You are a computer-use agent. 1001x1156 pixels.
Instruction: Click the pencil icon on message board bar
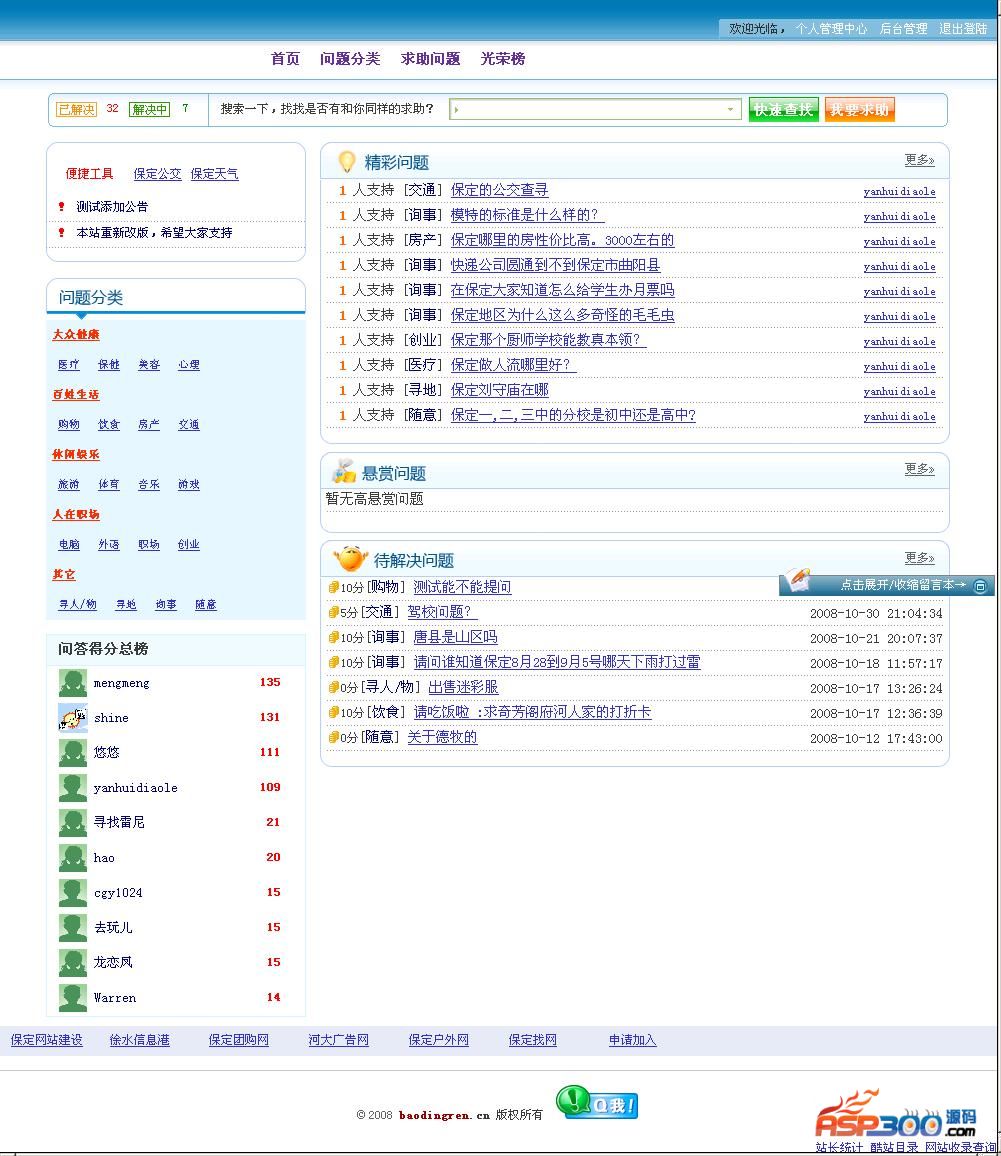(798, 579)
